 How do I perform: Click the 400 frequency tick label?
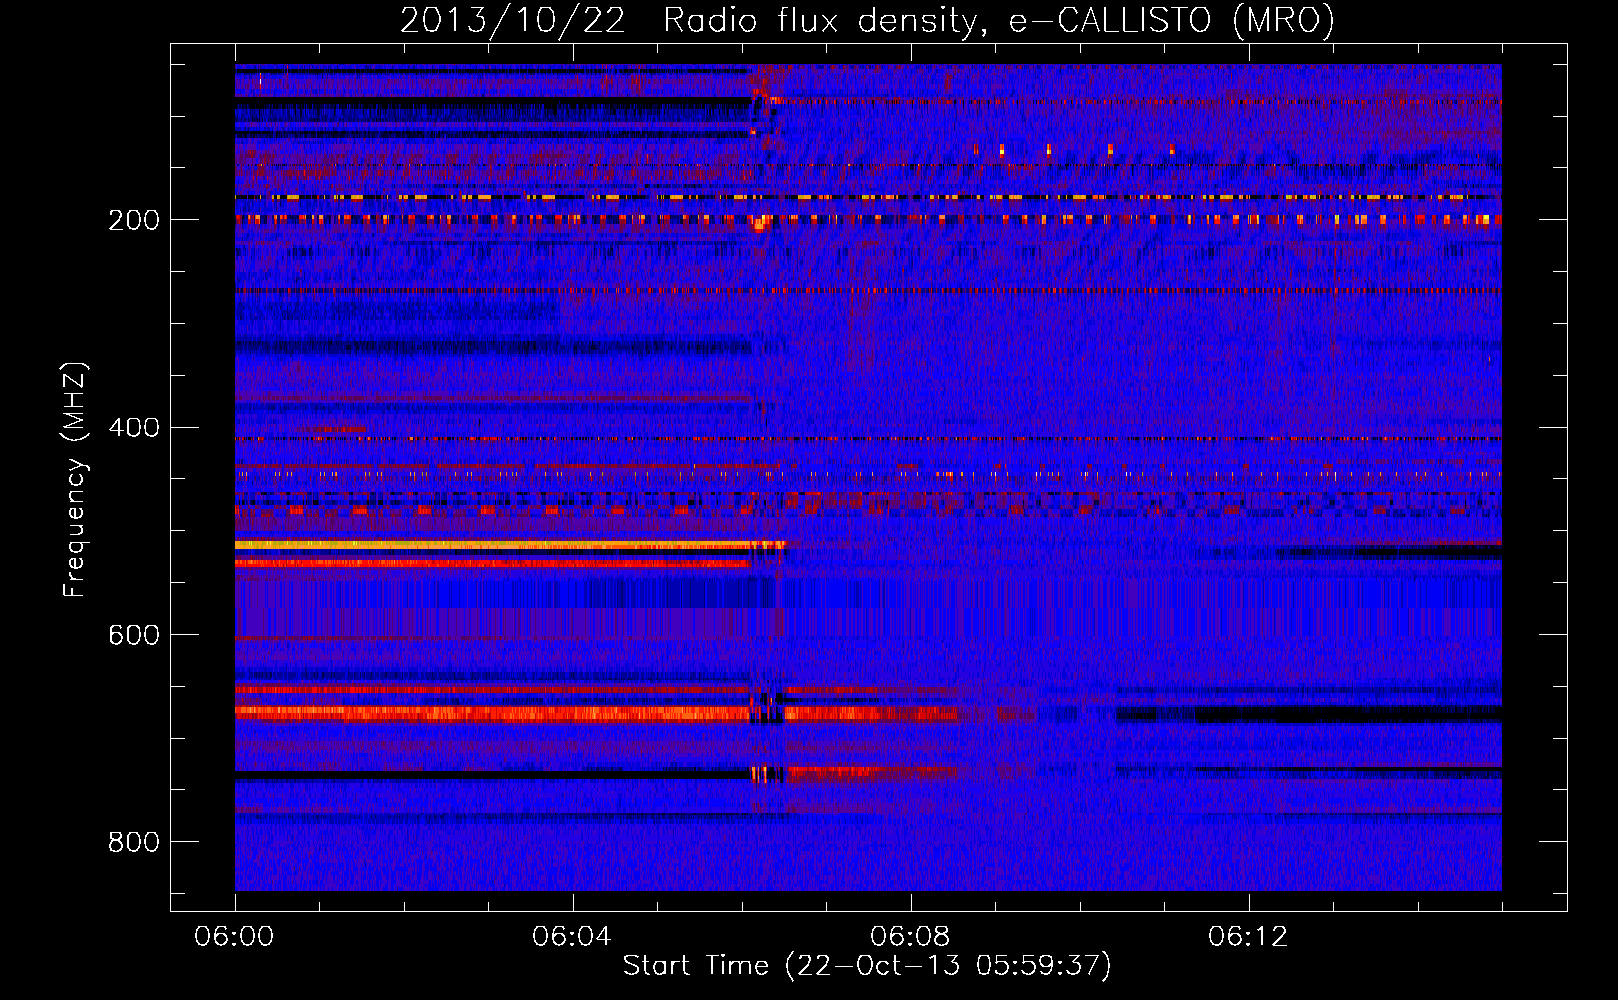(x=134, y=428)
